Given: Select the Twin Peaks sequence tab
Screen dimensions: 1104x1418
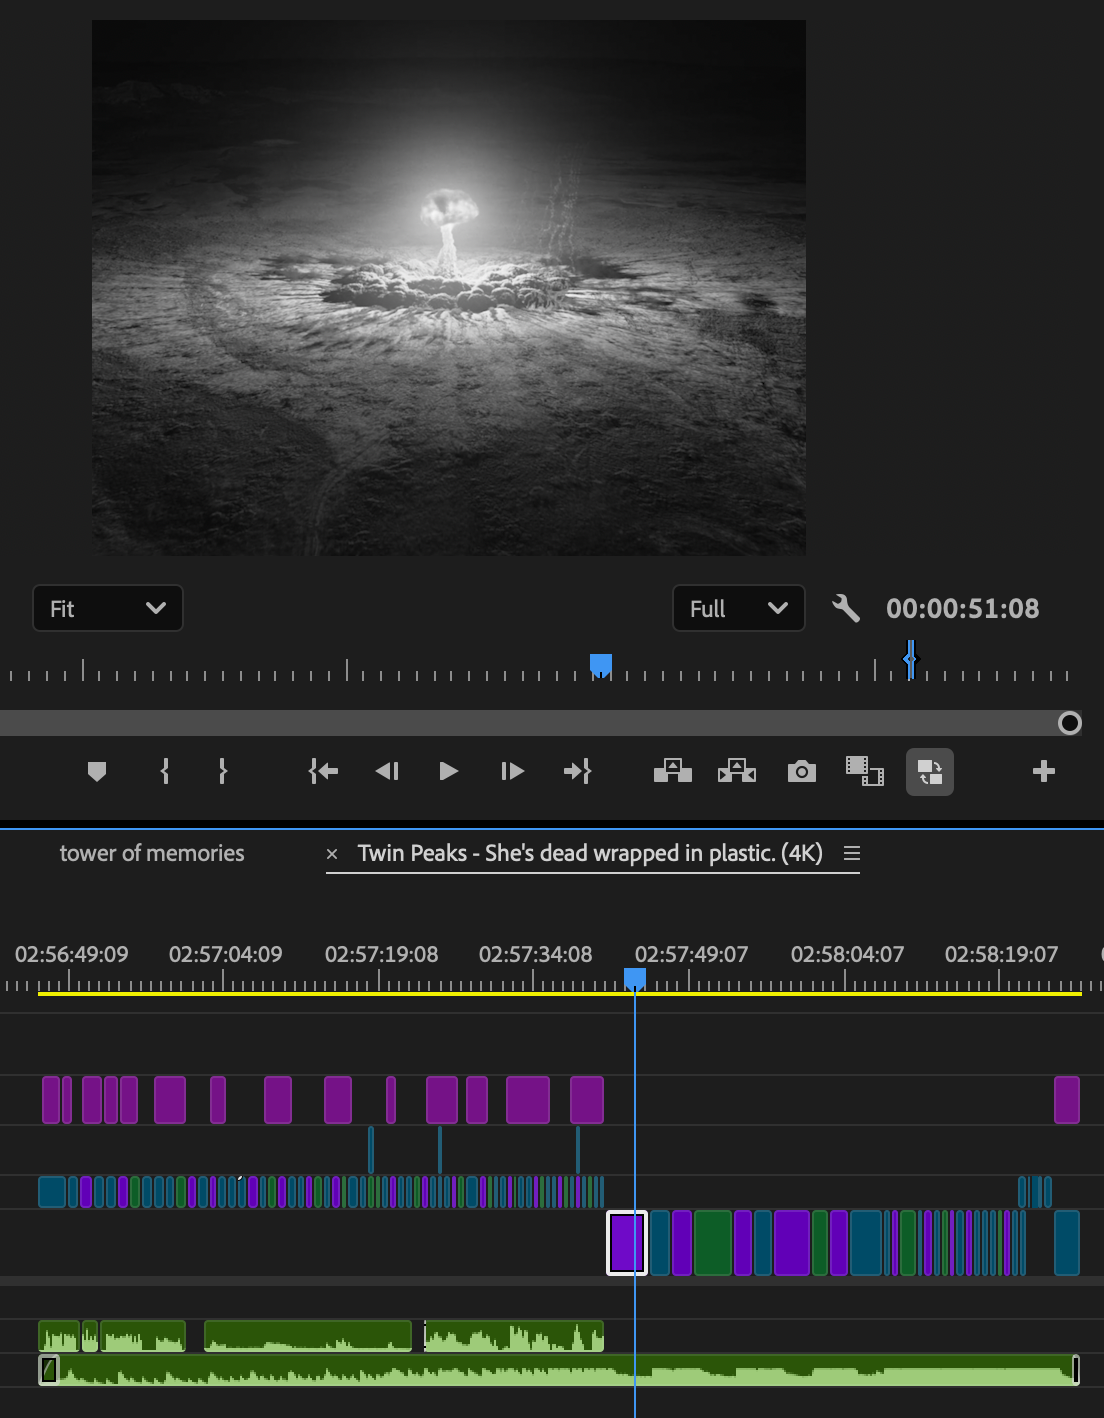Looking at the screenshot, I should (590, 853).
